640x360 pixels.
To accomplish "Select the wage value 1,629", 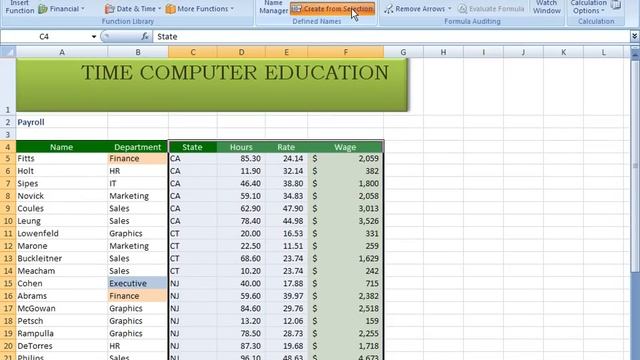I will pyautogui.click(x=345, y=258).
